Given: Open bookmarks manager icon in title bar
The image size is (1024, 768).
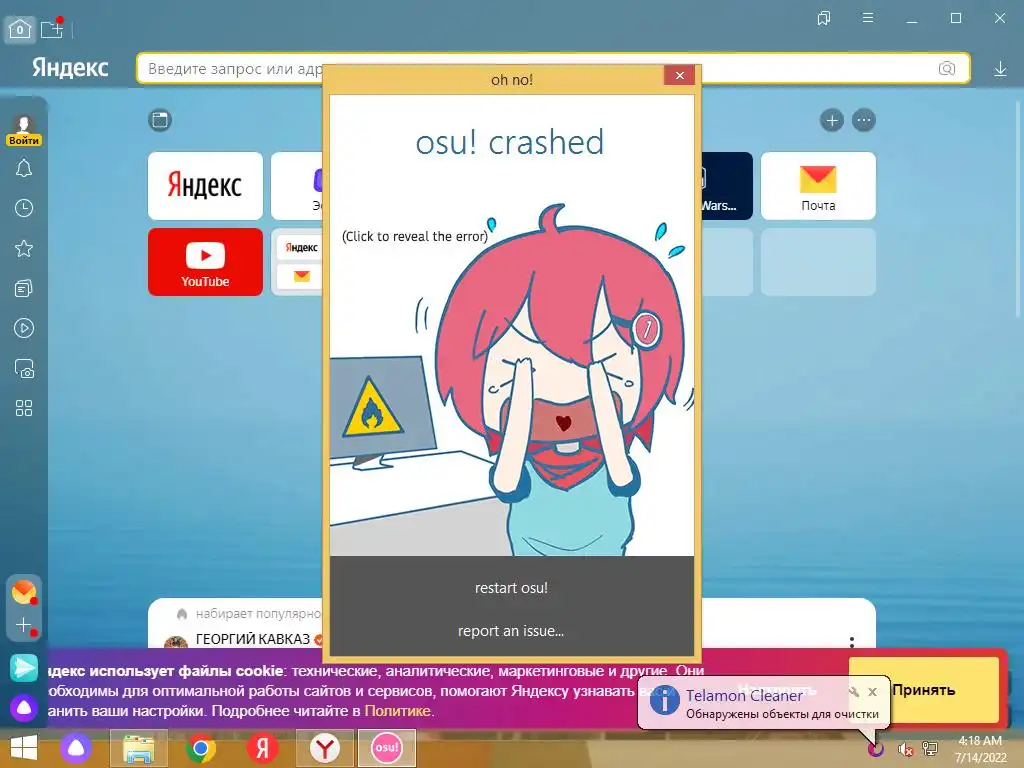Looking at the screenshot, I should [x=824, y=18].
